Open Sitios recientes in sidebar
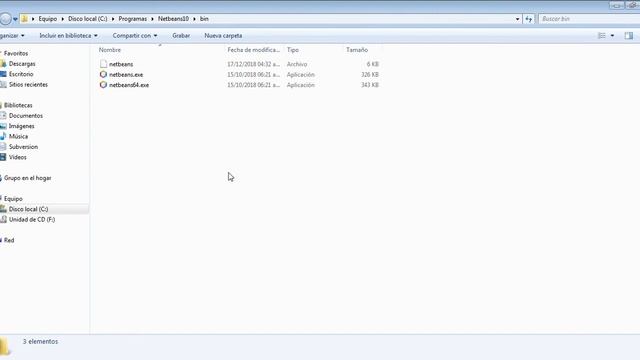Screen dimensions: 640x360 (x=28, y=84)
